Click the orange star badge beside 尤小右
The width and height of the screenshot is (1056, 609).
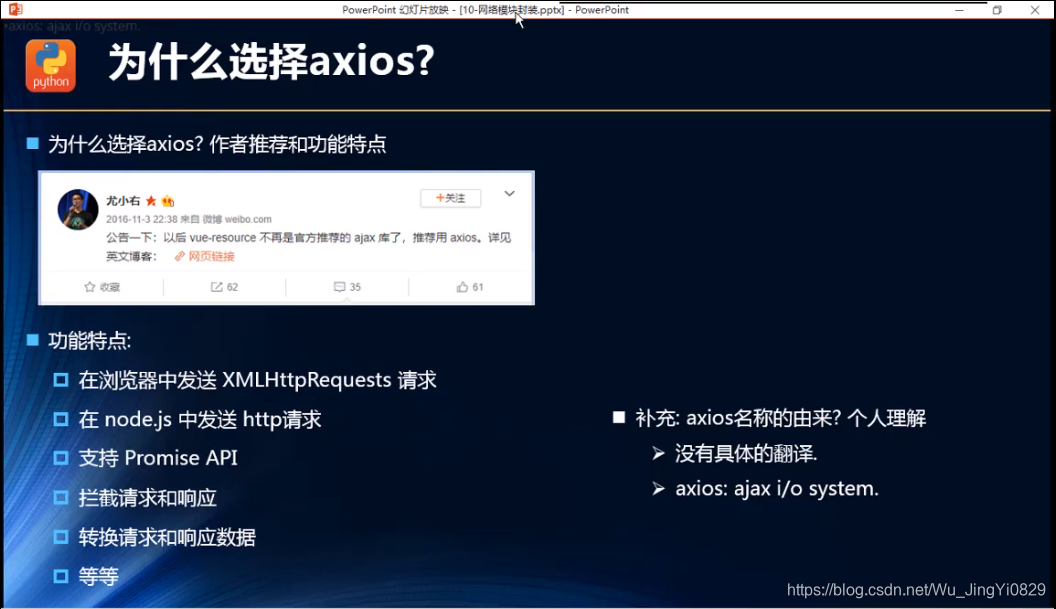151,201
